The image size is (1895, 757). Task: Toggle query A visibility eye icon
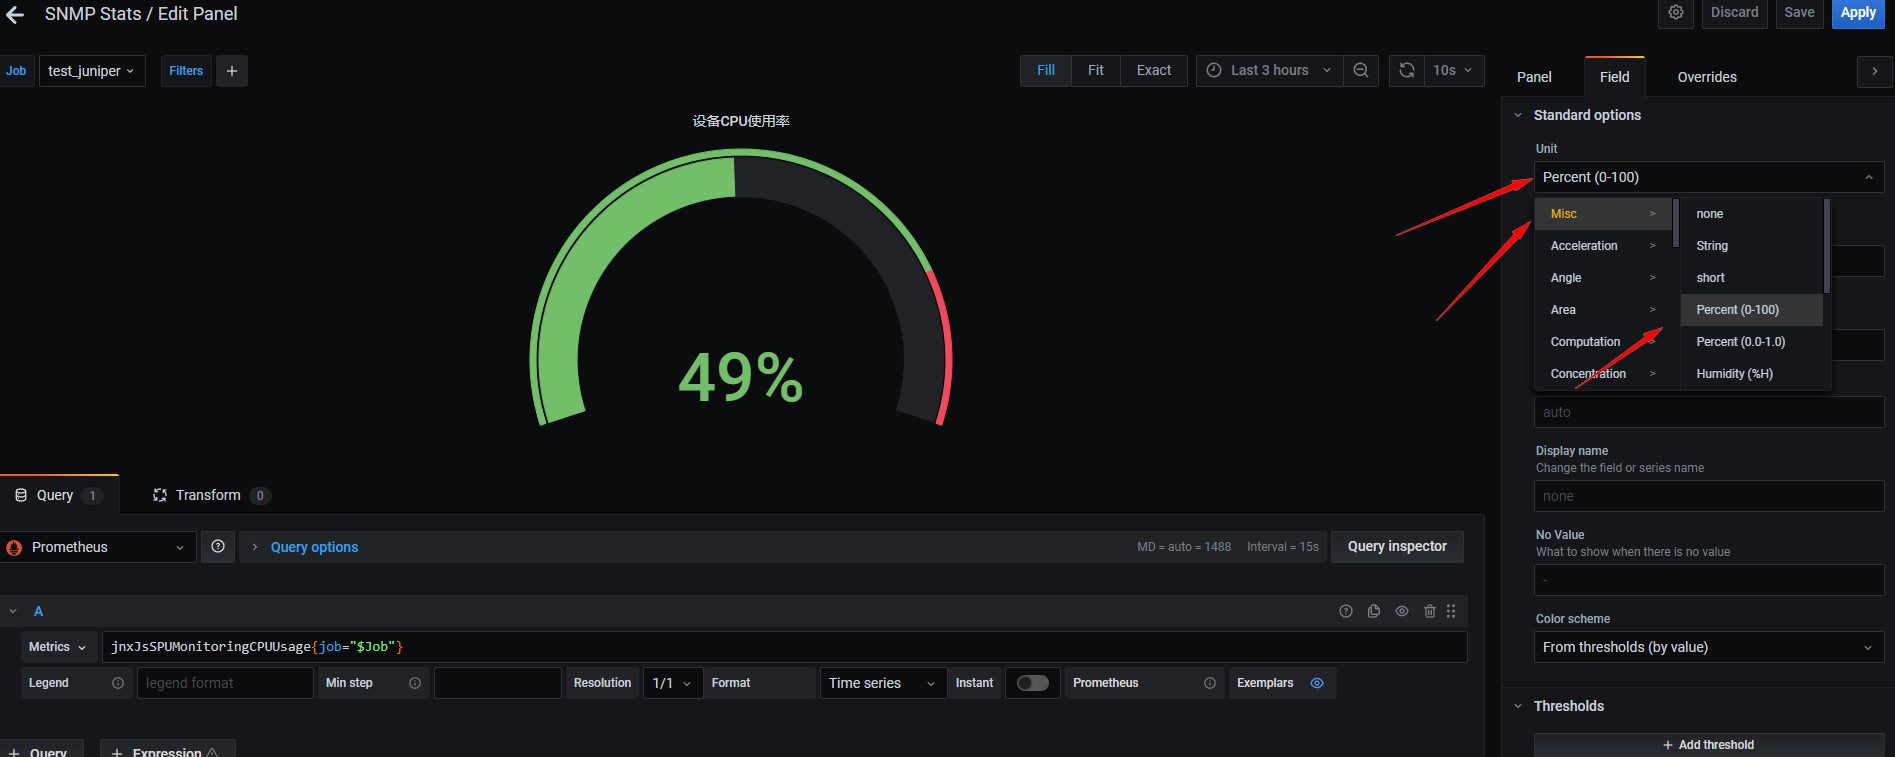(x=1402, y=611)
